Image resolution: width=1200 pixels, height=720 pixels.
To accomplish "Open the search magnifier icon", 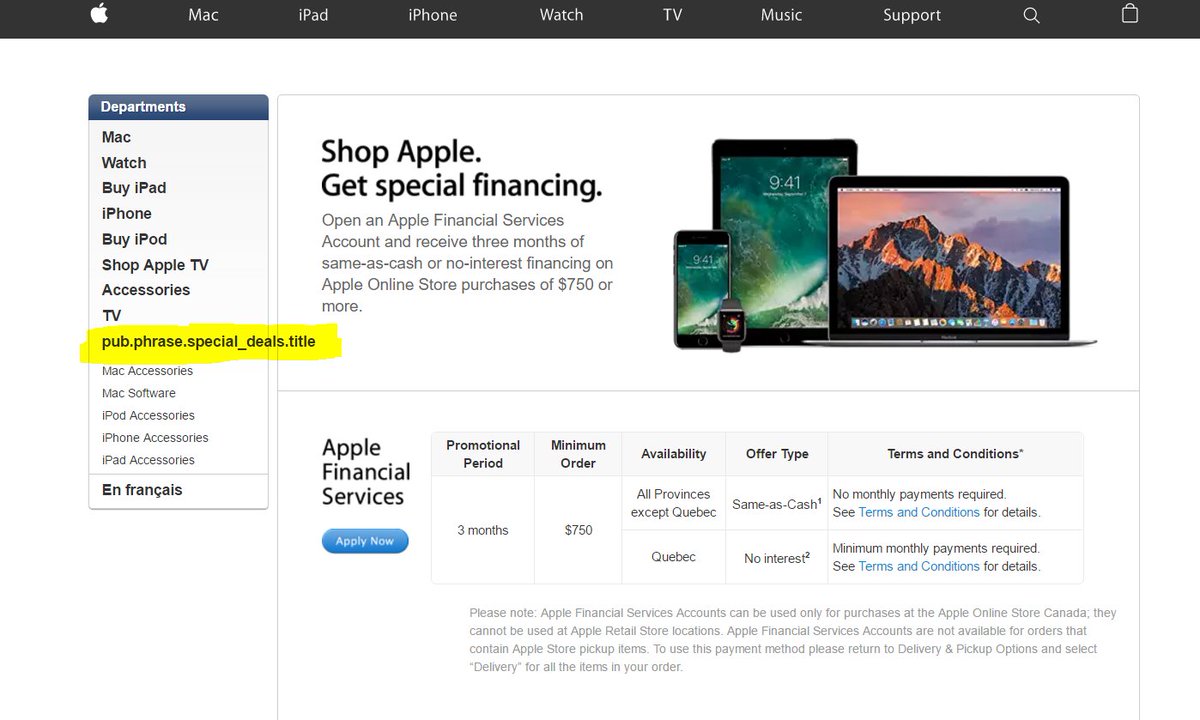I will point(1031,16).
